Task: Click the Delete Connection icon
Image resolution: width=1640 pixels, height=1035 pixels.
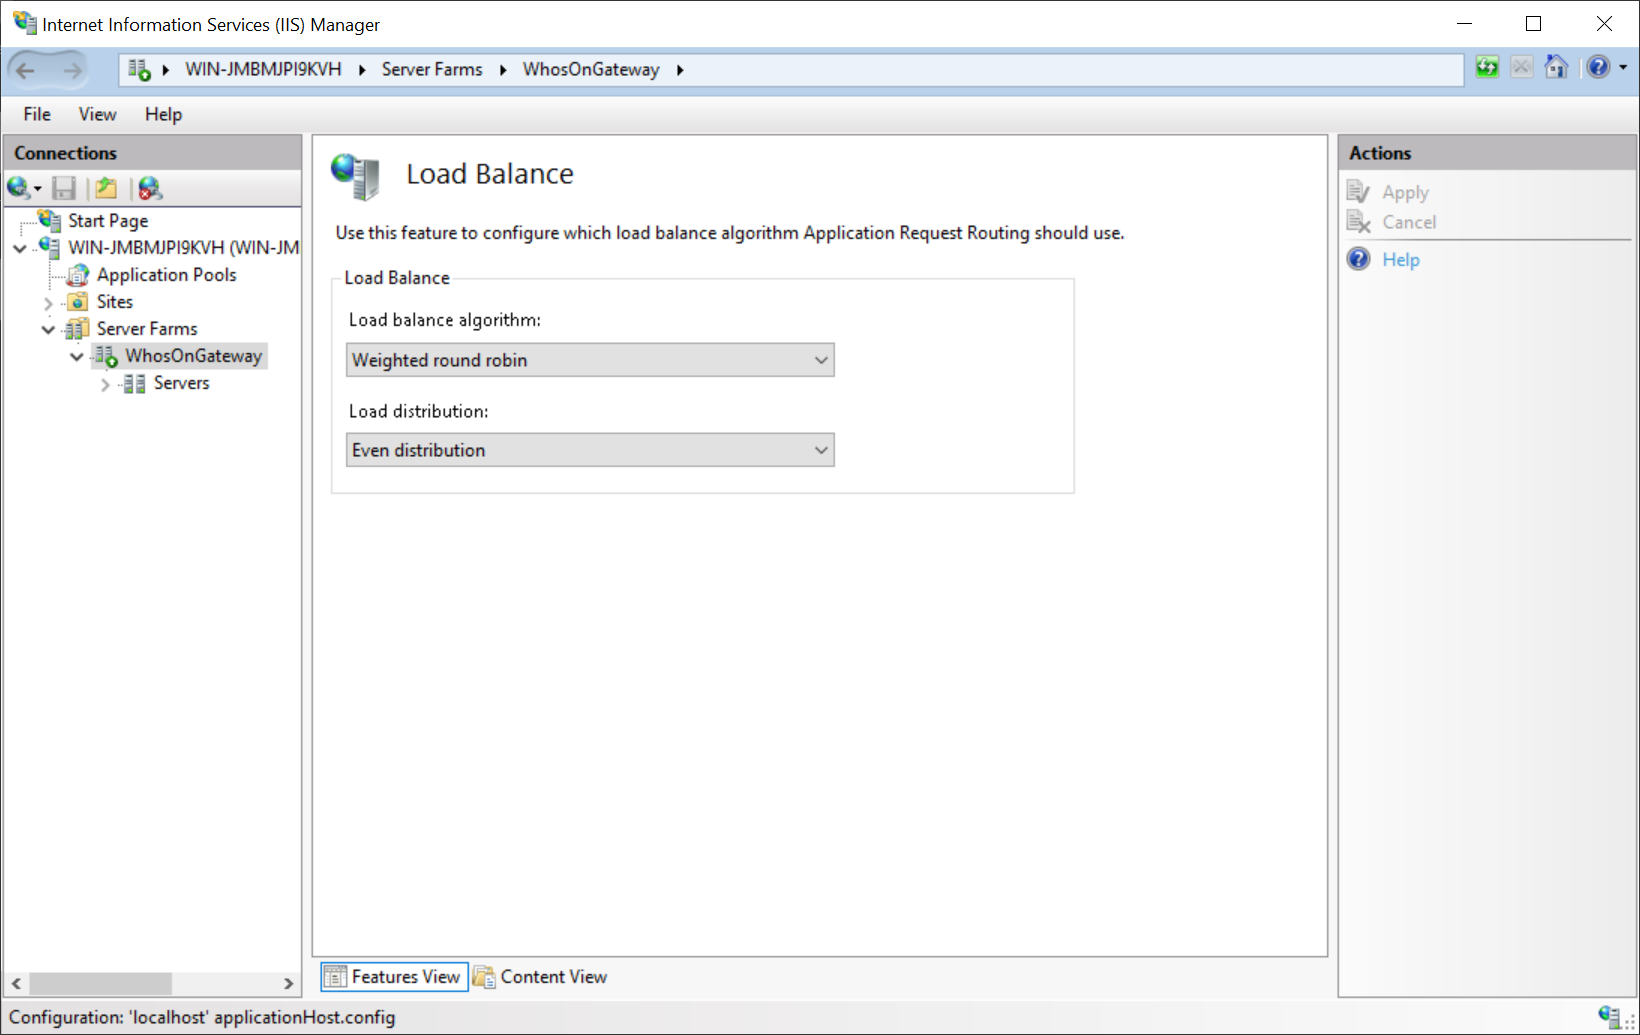Action: 150,187
